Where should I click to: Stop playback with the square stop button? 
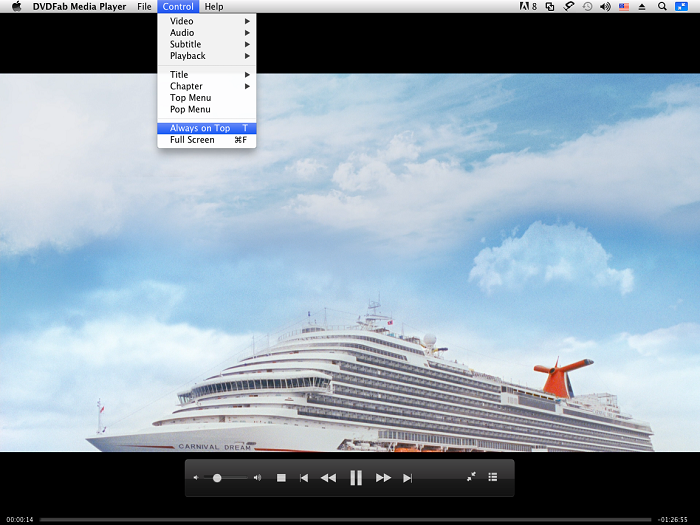[281, 478]
